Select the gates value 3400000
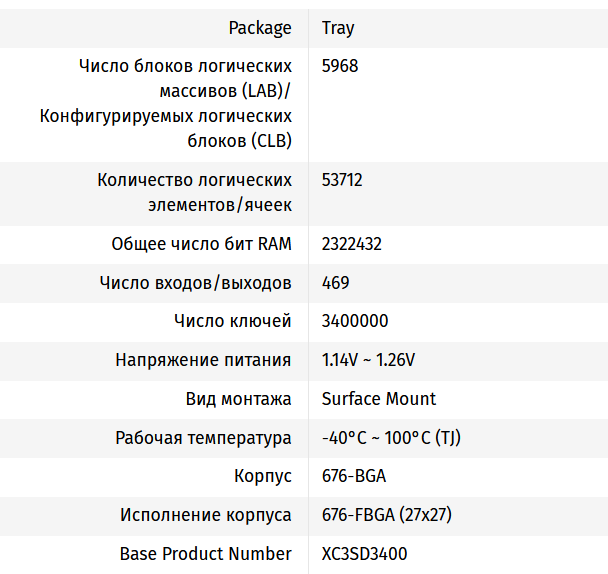The height and width of the screenshot is (574, 608). coord(355,321)
